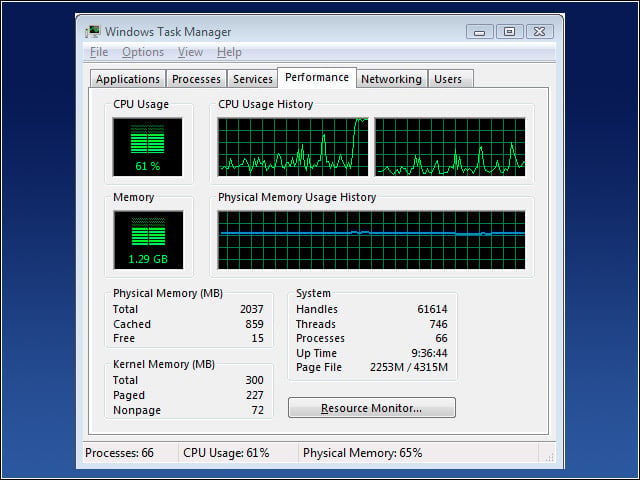The image size is (640, 480).
Task: Switch to the Services tab
Action: 253,79
